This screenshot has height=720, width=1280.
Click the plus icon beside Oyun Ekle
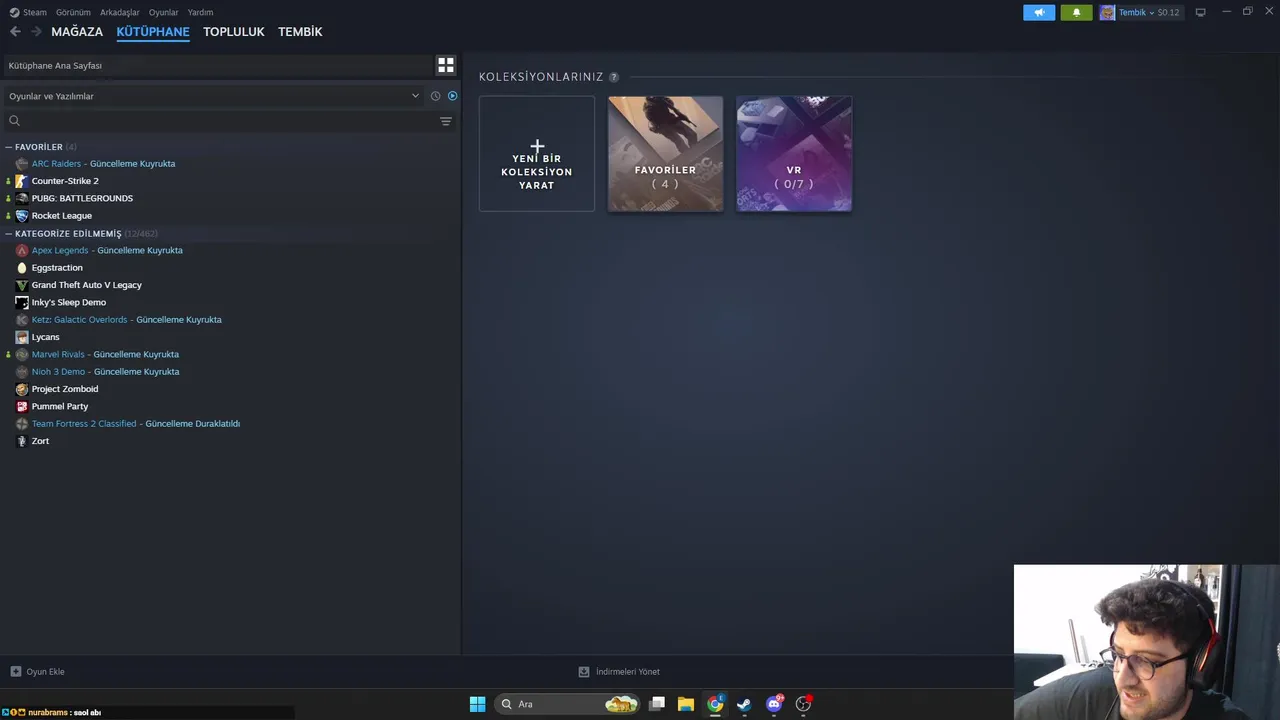click(15, 672)
